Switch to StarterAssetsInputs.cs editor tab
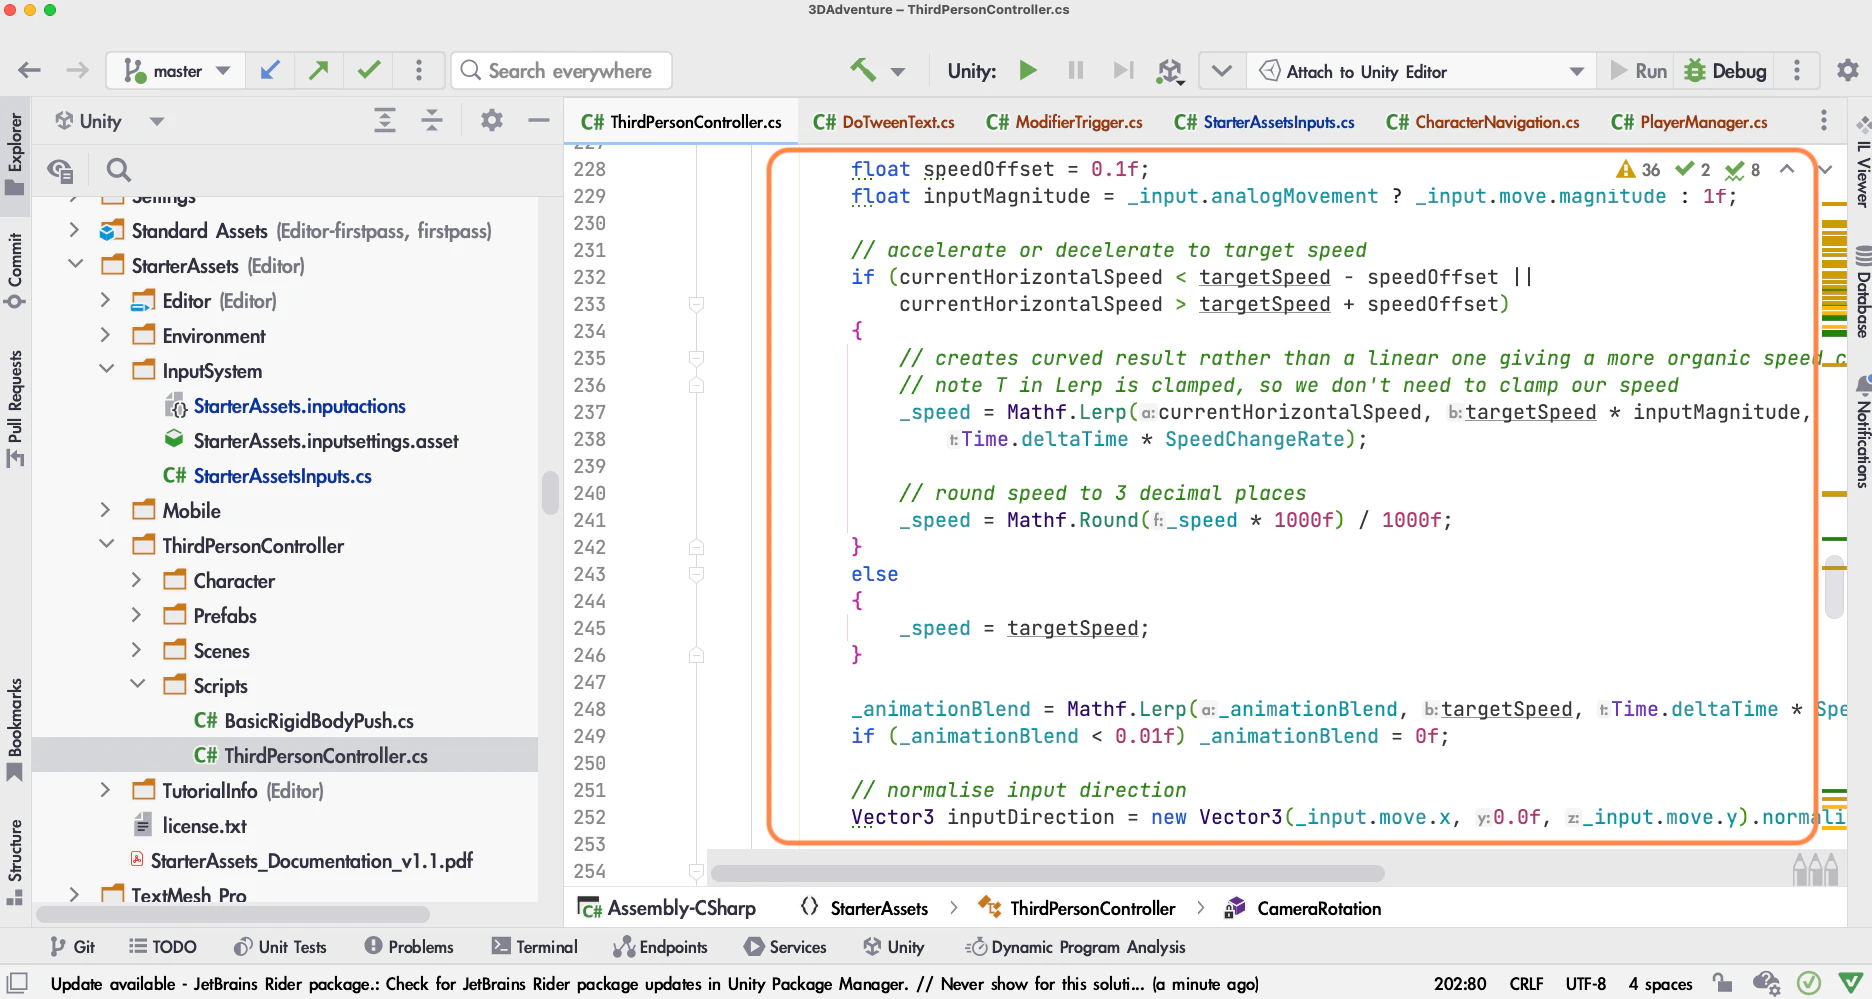The height and width of the screenshot is (999, 1872). click(1265, 122)
